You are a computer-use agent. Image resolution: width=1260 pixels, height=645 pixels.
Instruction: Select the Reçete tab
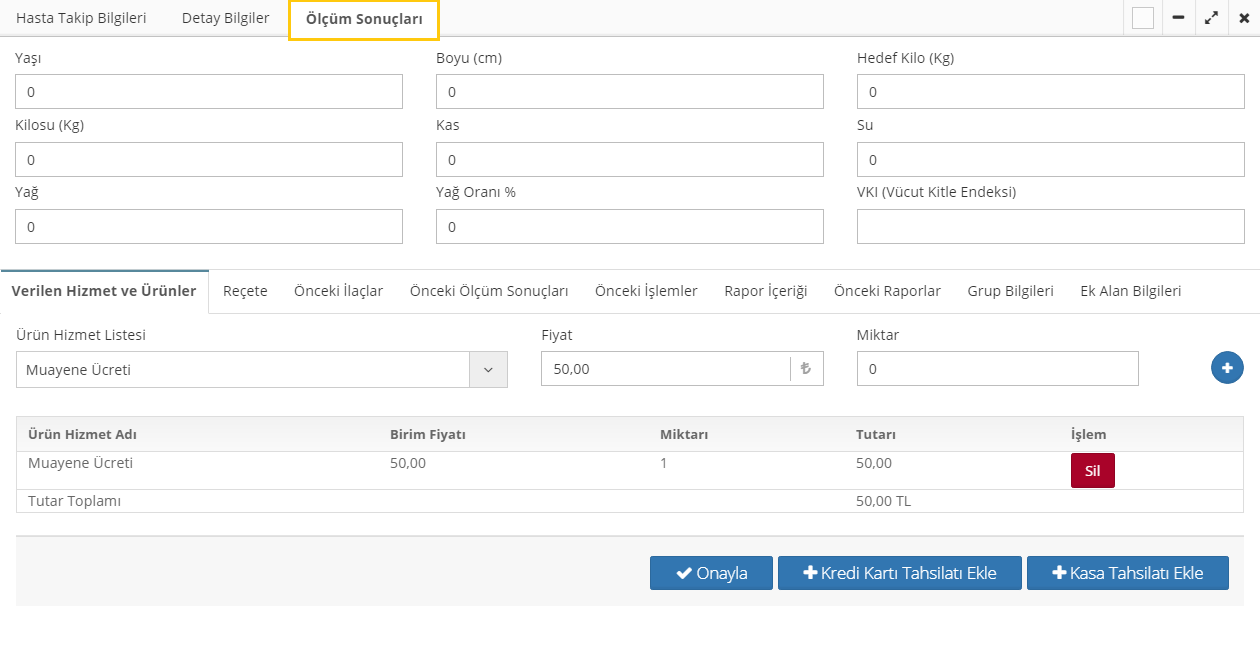click(x=245, y=291)
